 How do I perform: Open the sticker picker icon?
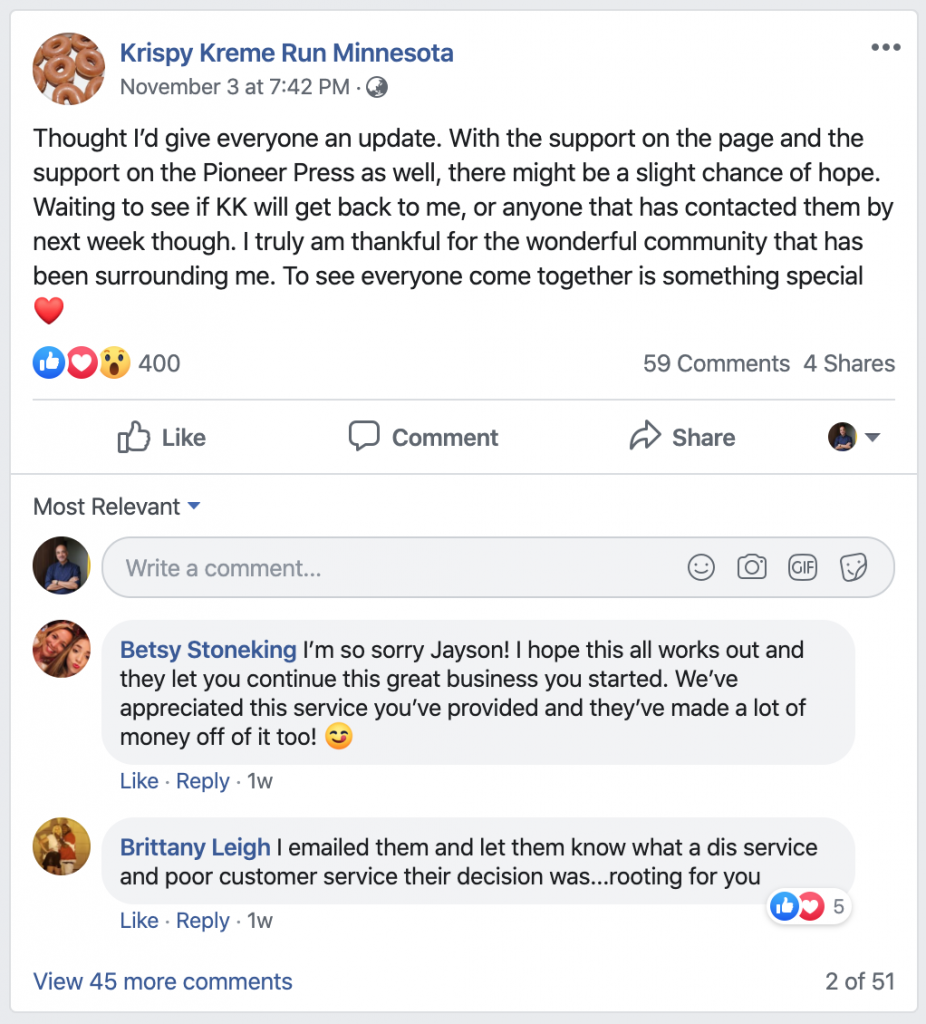[853, 568]
